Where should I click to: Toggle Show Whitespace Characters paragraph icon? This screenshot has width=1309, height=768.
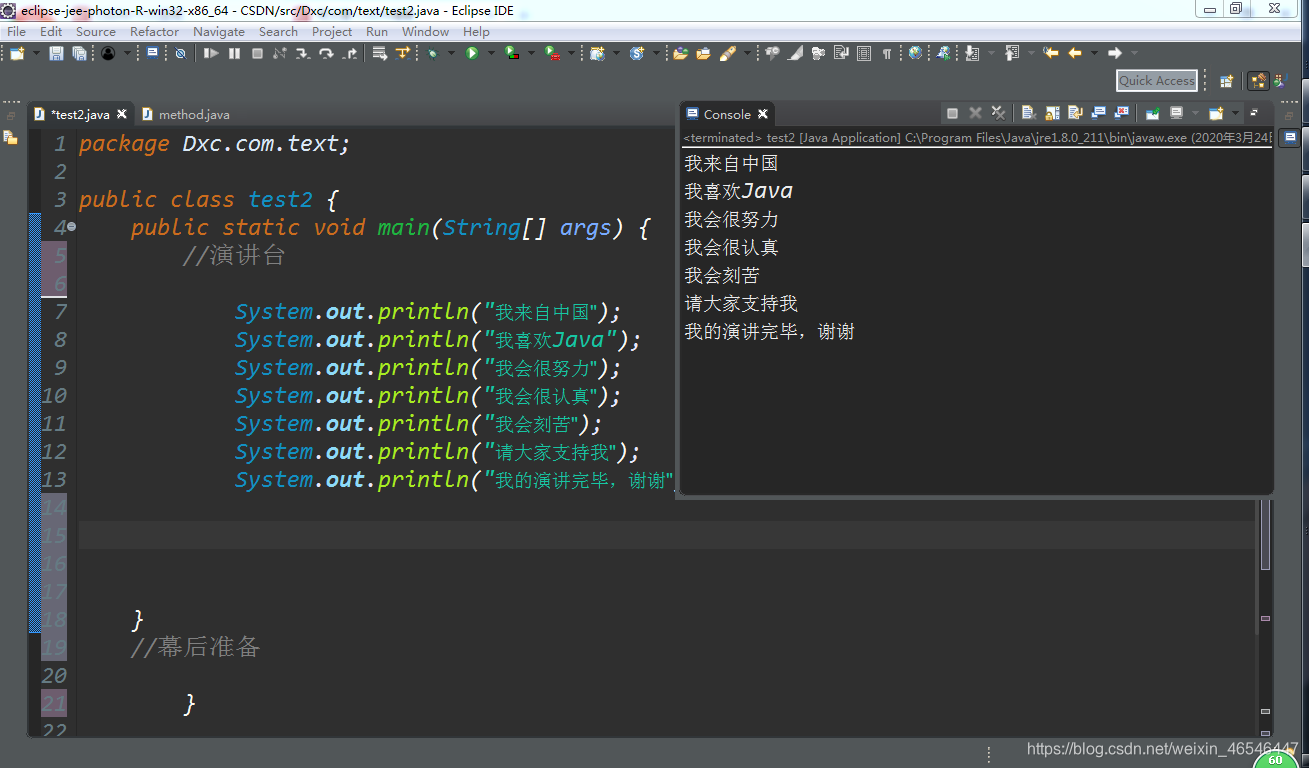887,53
